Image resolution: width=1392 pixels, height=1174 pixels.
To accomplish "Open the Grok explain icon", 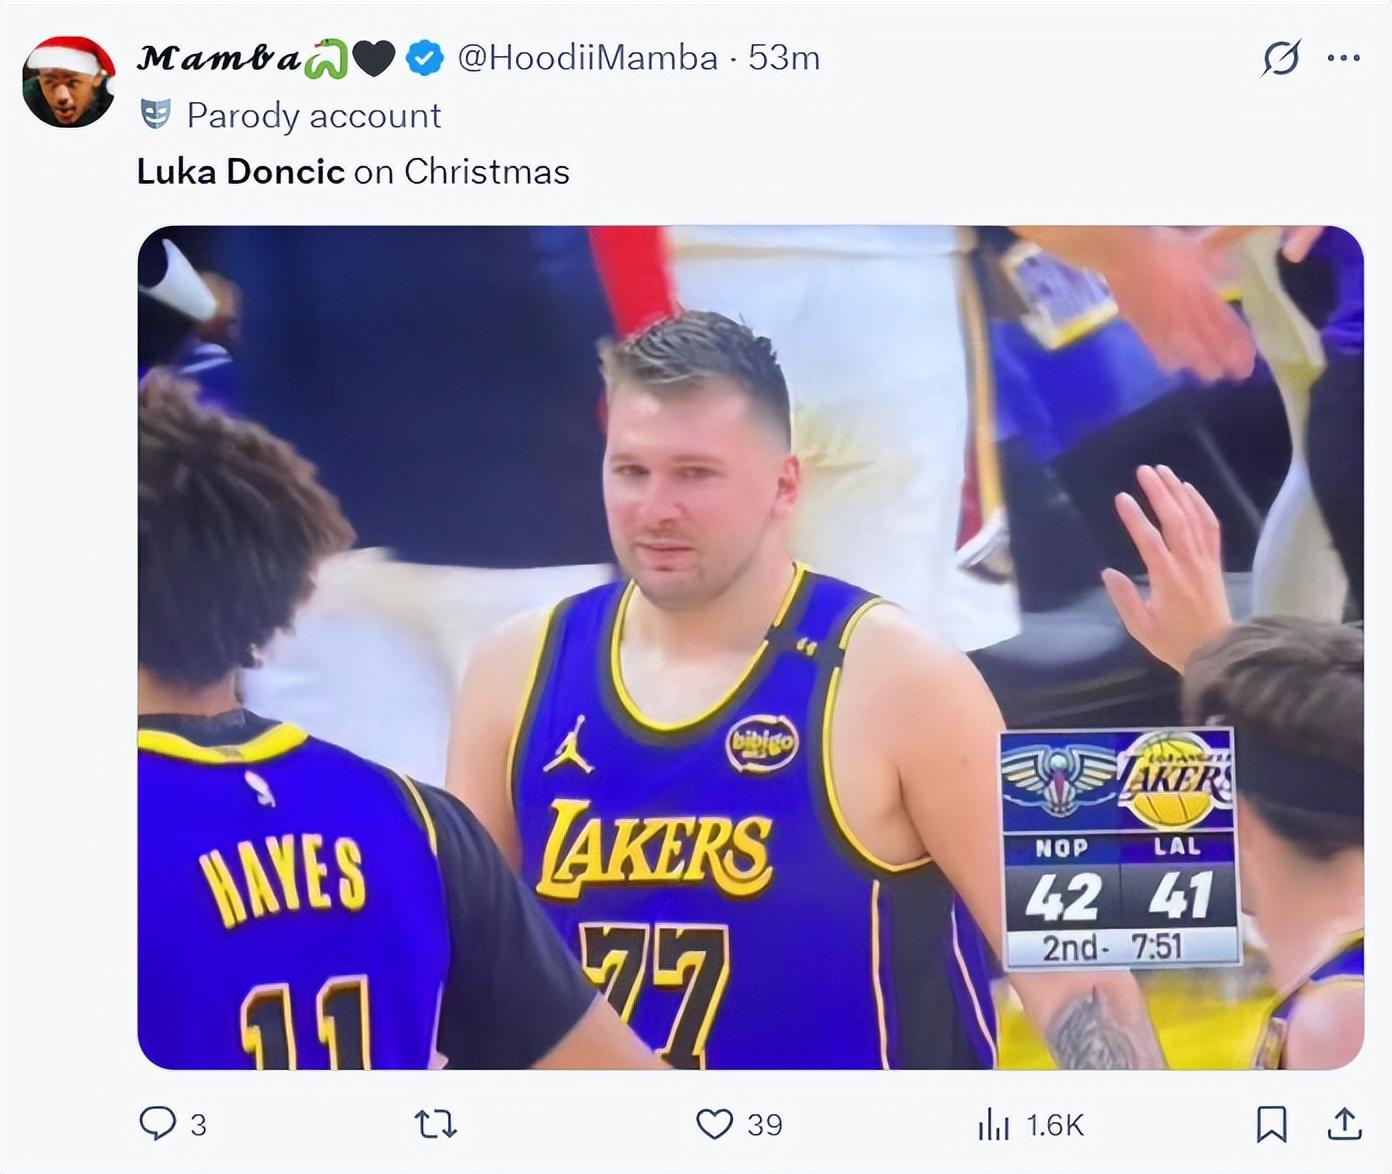I will coord(1281,58).
